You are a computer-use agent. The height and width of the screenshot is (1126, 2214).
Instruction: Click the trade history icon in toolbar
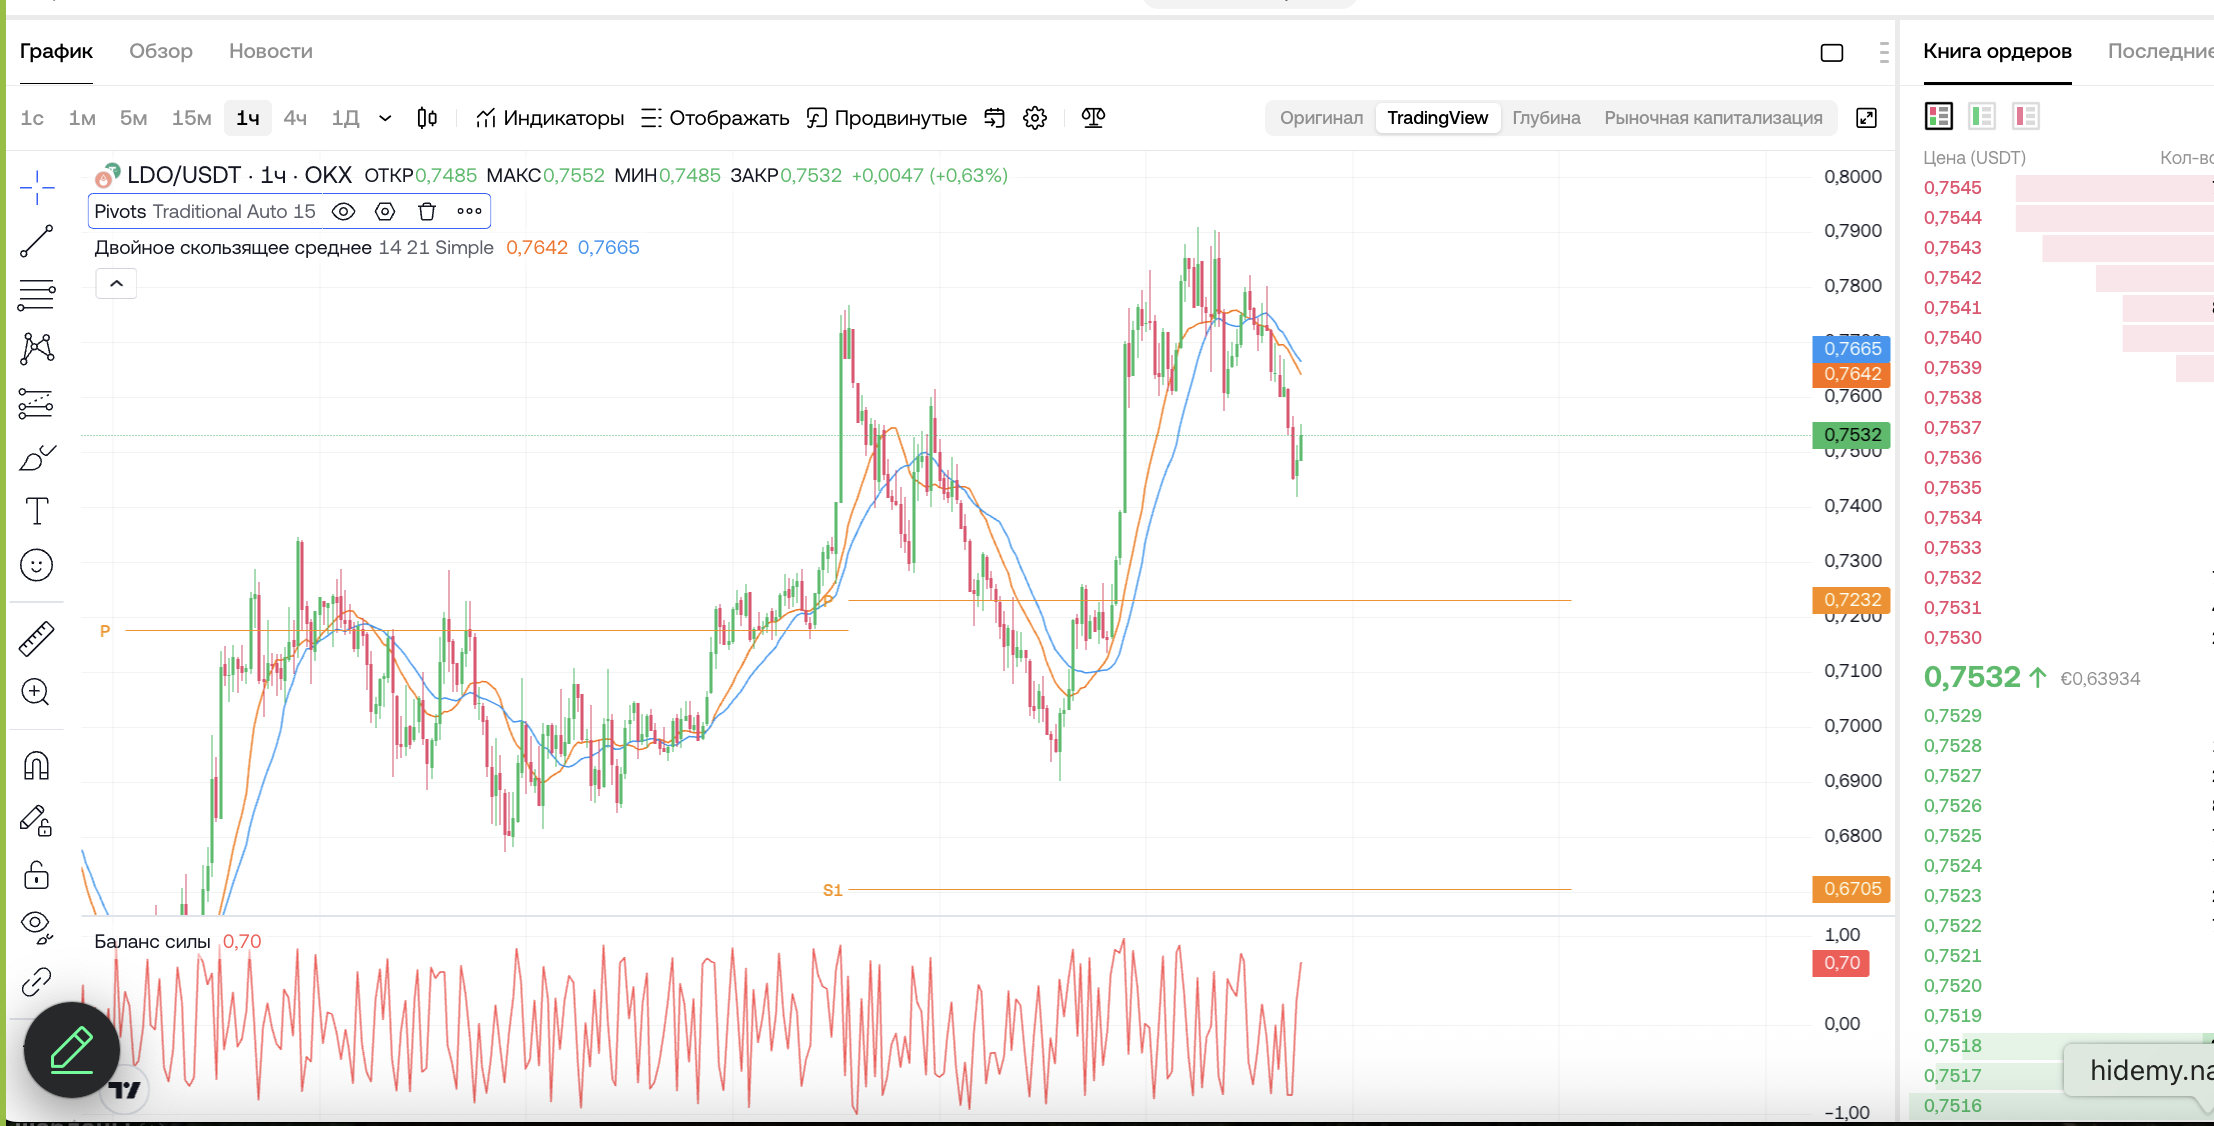click(994, 118)
